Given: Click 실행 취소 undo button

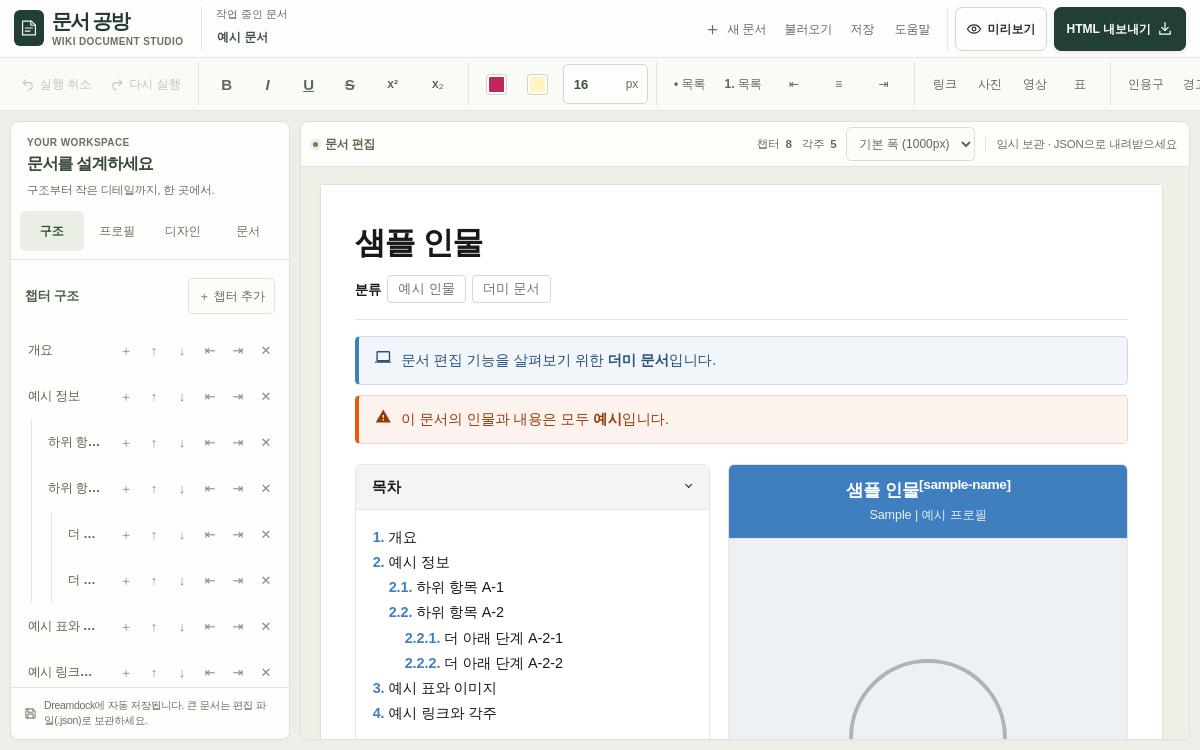Looking at the screenshot, I should [56, 84].
